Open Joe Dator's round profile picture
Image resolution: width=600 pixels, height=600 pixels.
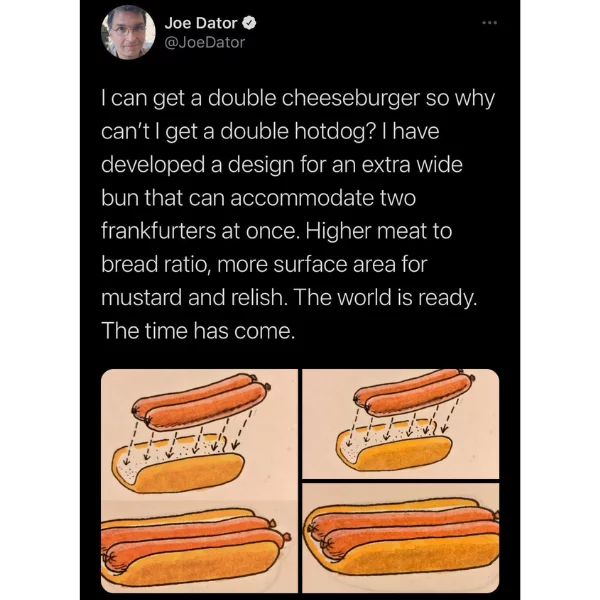coord(128,32)
